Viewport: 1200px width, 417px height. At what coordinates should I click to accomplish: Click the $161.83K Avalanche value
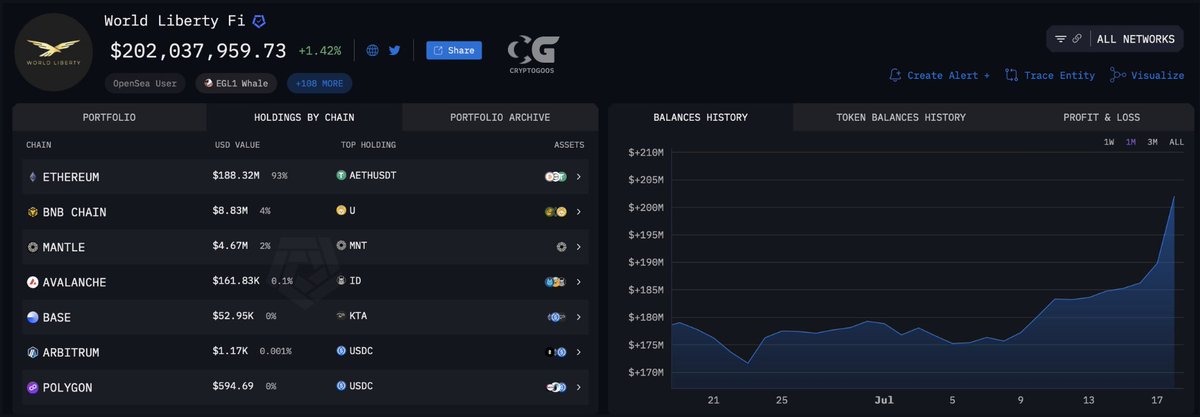pos(236,281)
